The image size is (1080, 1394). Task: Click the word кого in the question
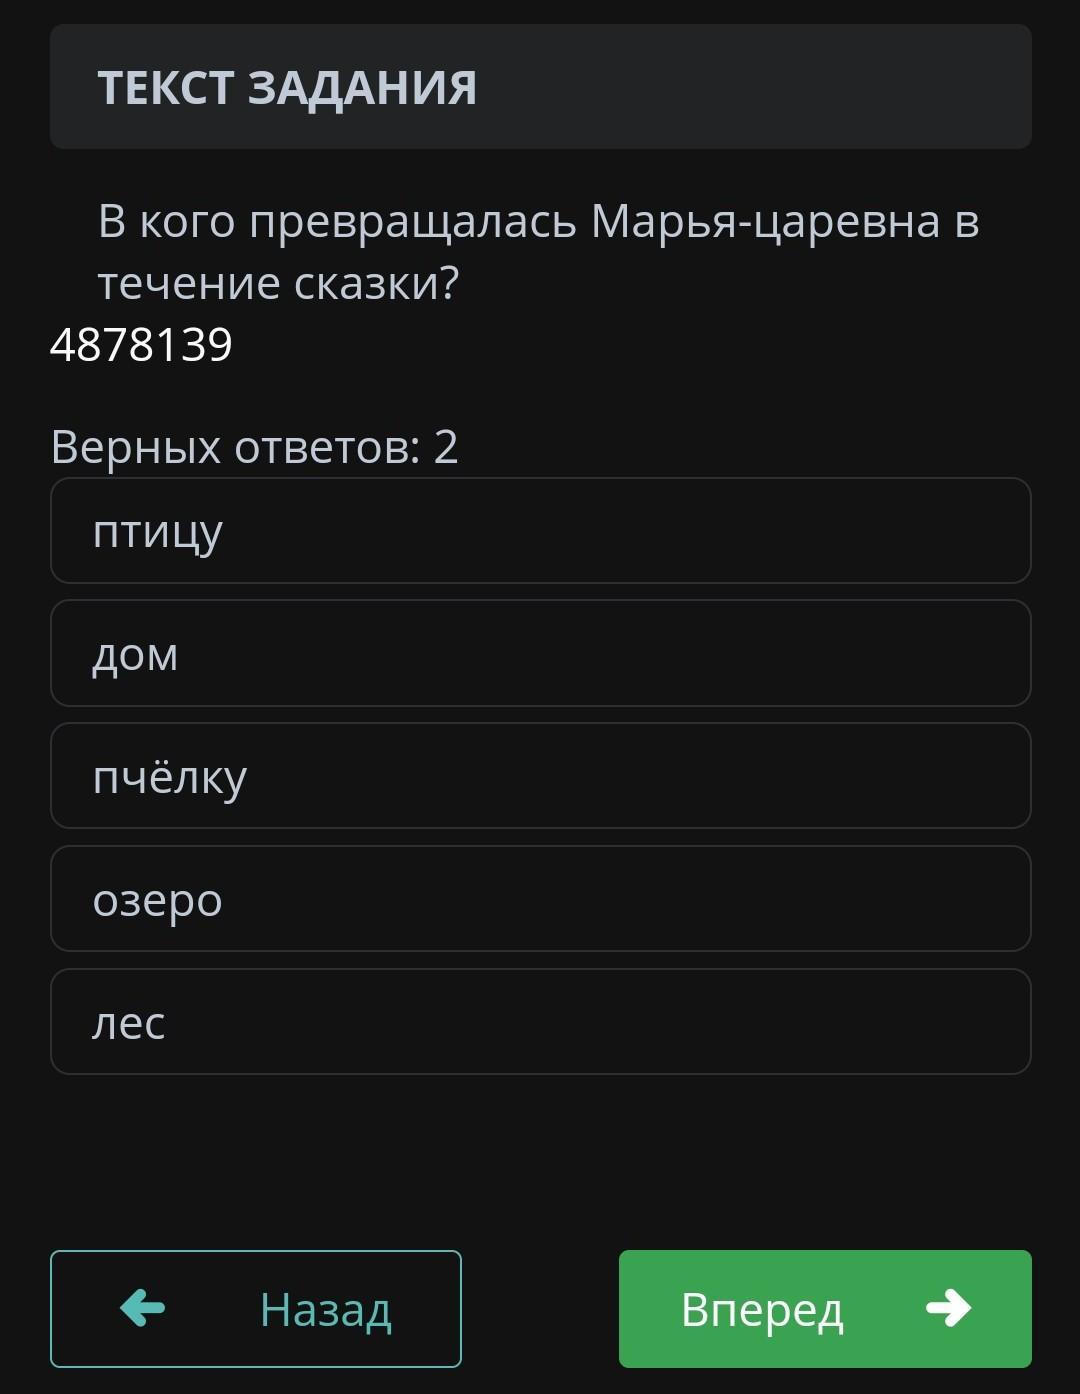point(187,222)
